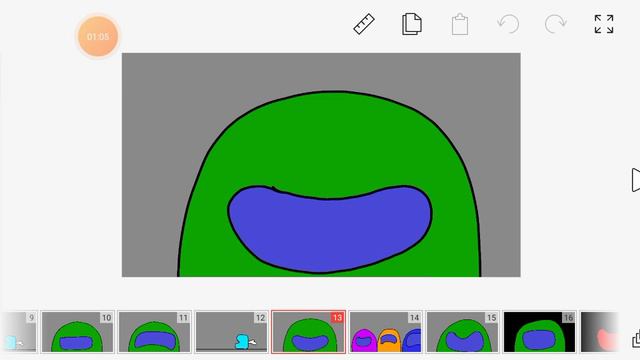
Task: Select frame 11 thumbnail
Action: tap(154, 332)
